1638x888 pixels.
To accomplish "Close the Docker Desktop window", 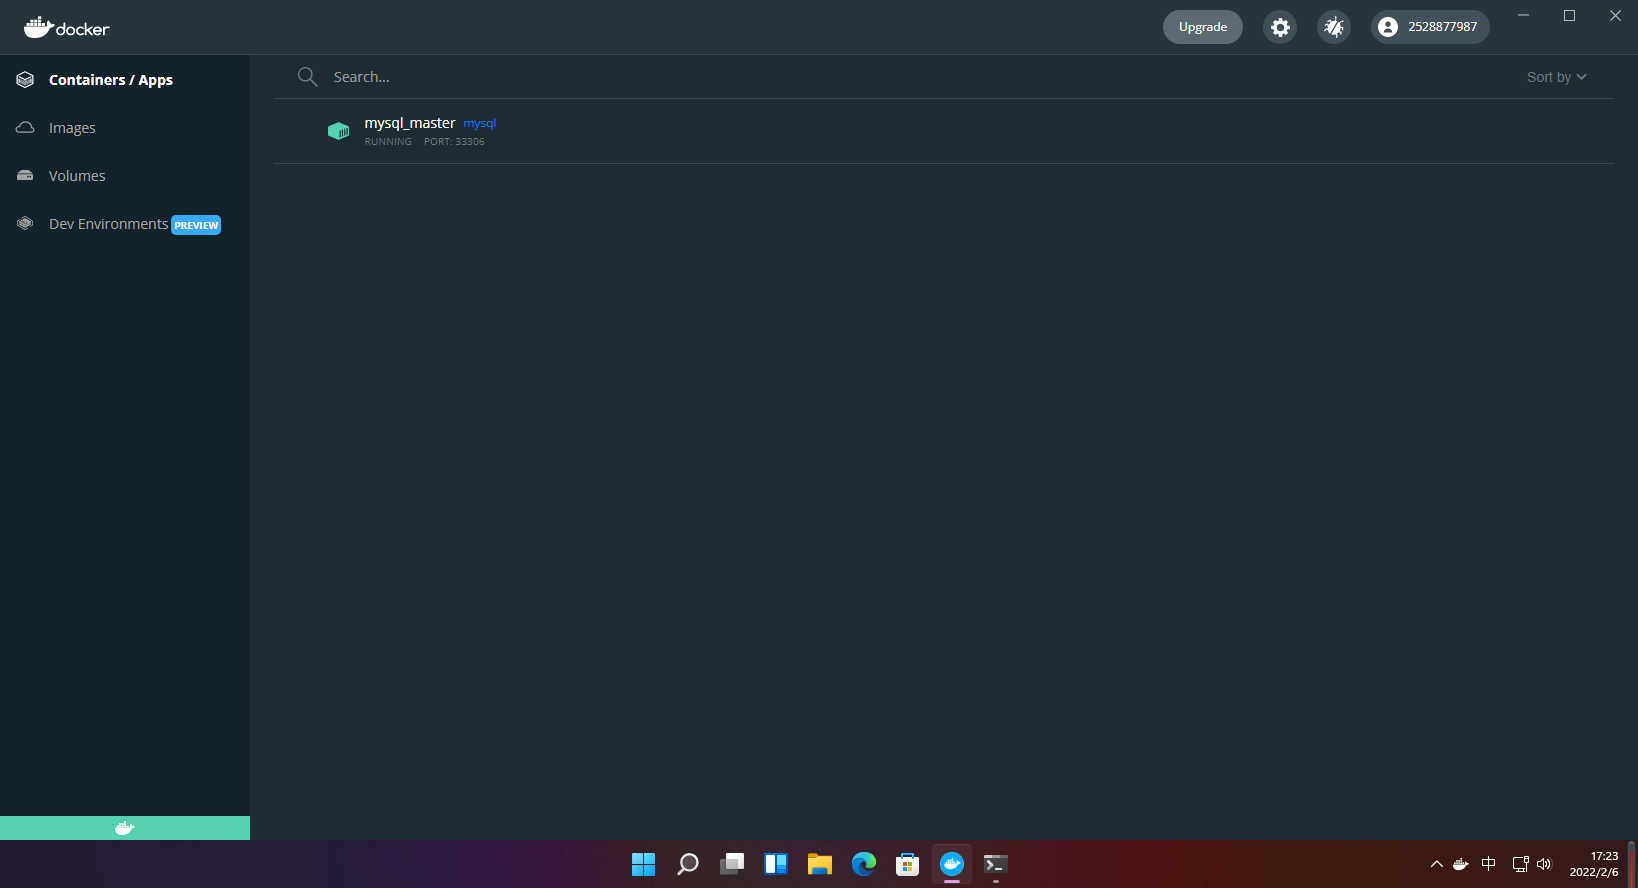I will tap(1615, 15).
